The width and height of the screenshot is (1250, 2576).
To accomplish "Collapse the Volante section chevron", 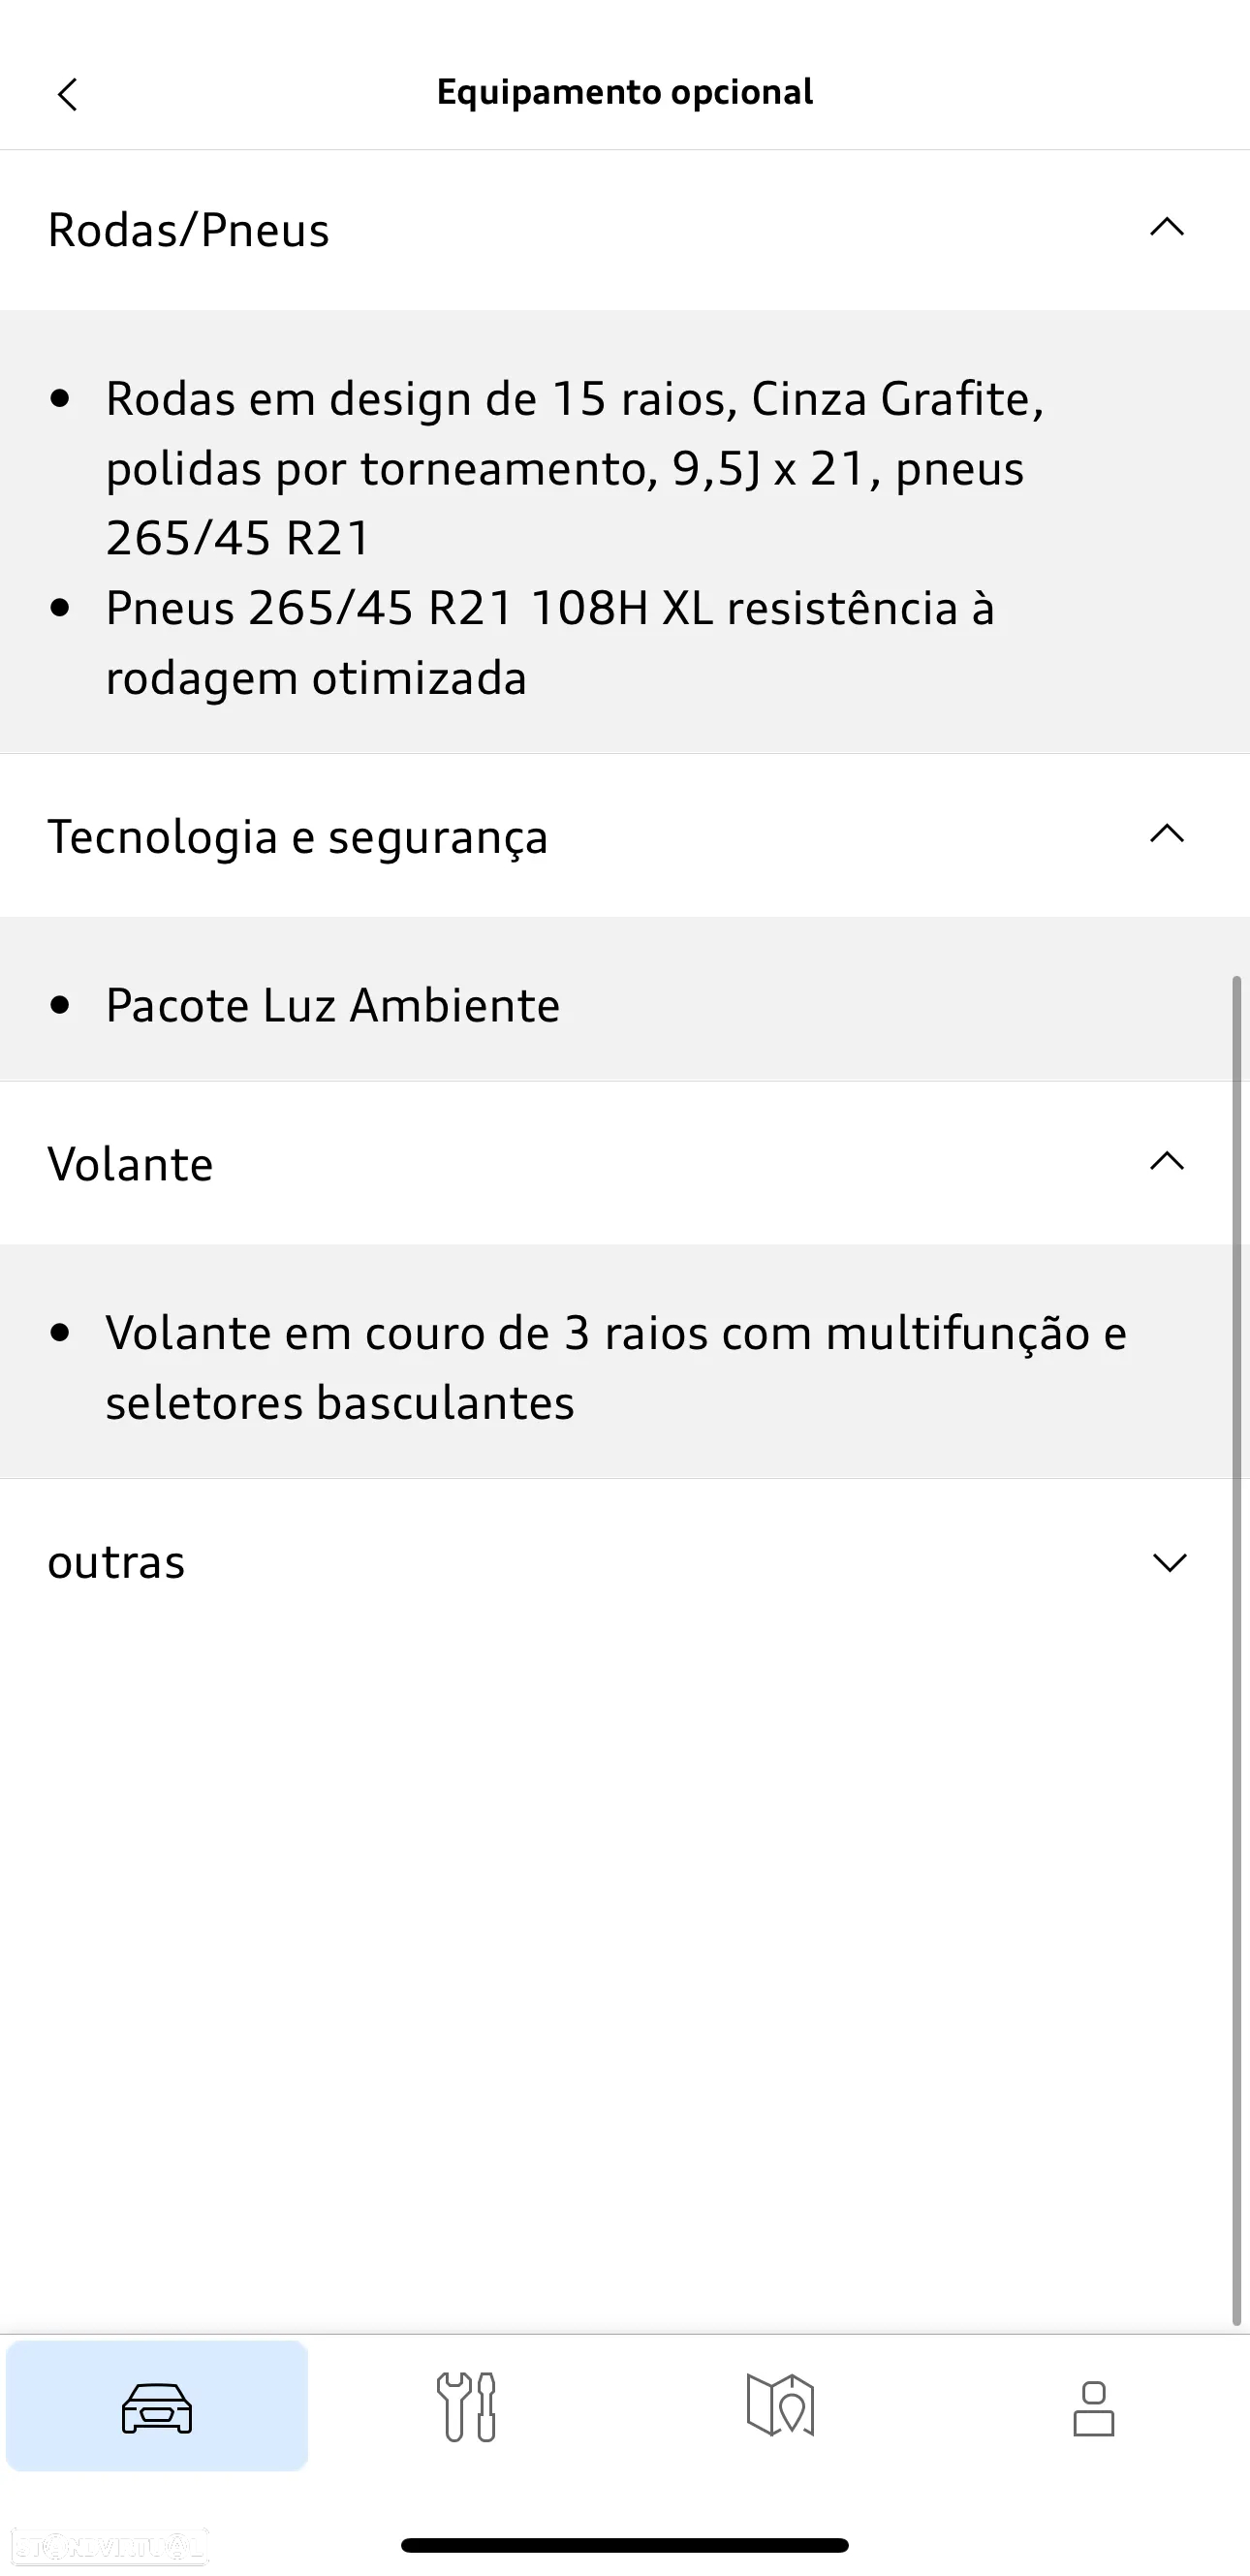I will (x=1167, y=1162).
